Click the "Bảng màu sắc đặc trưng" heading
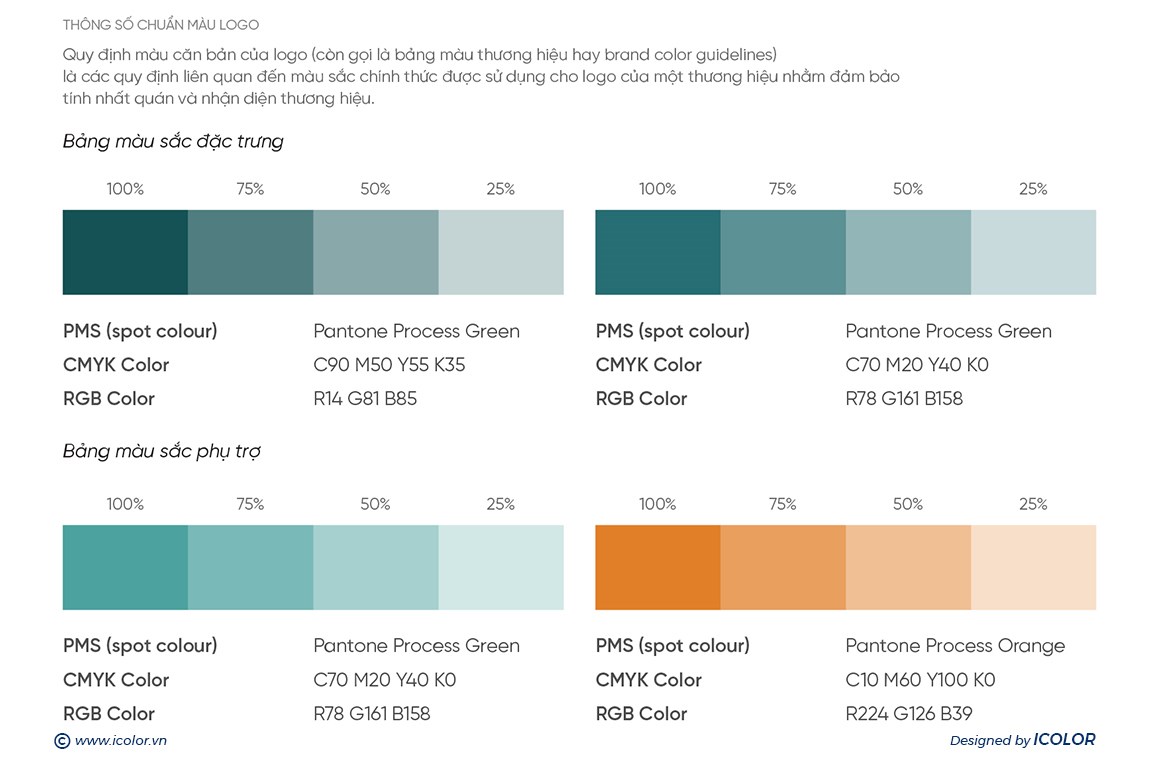This screenshot has height=781, width=1160. tap(173, 142)
